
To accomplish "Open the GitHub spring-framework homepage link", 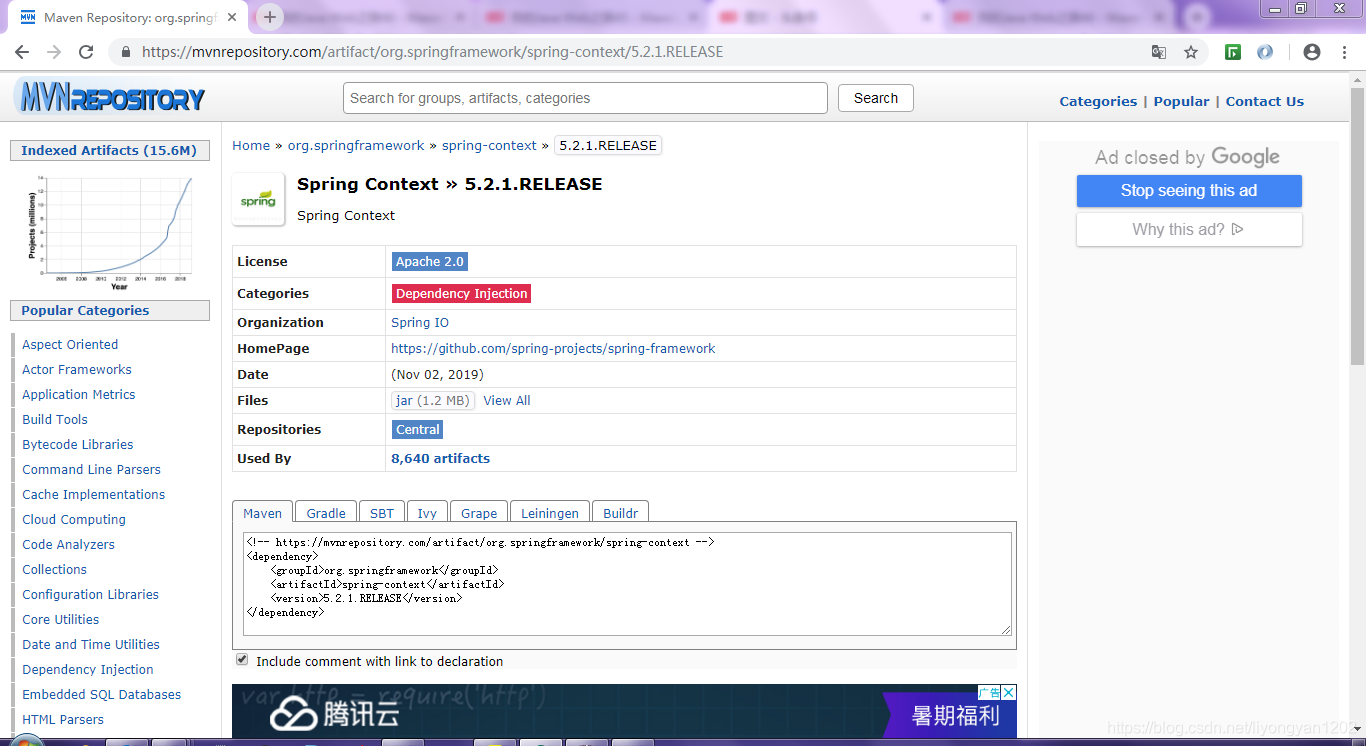I will pyautogui.click(x=553, y=348).
